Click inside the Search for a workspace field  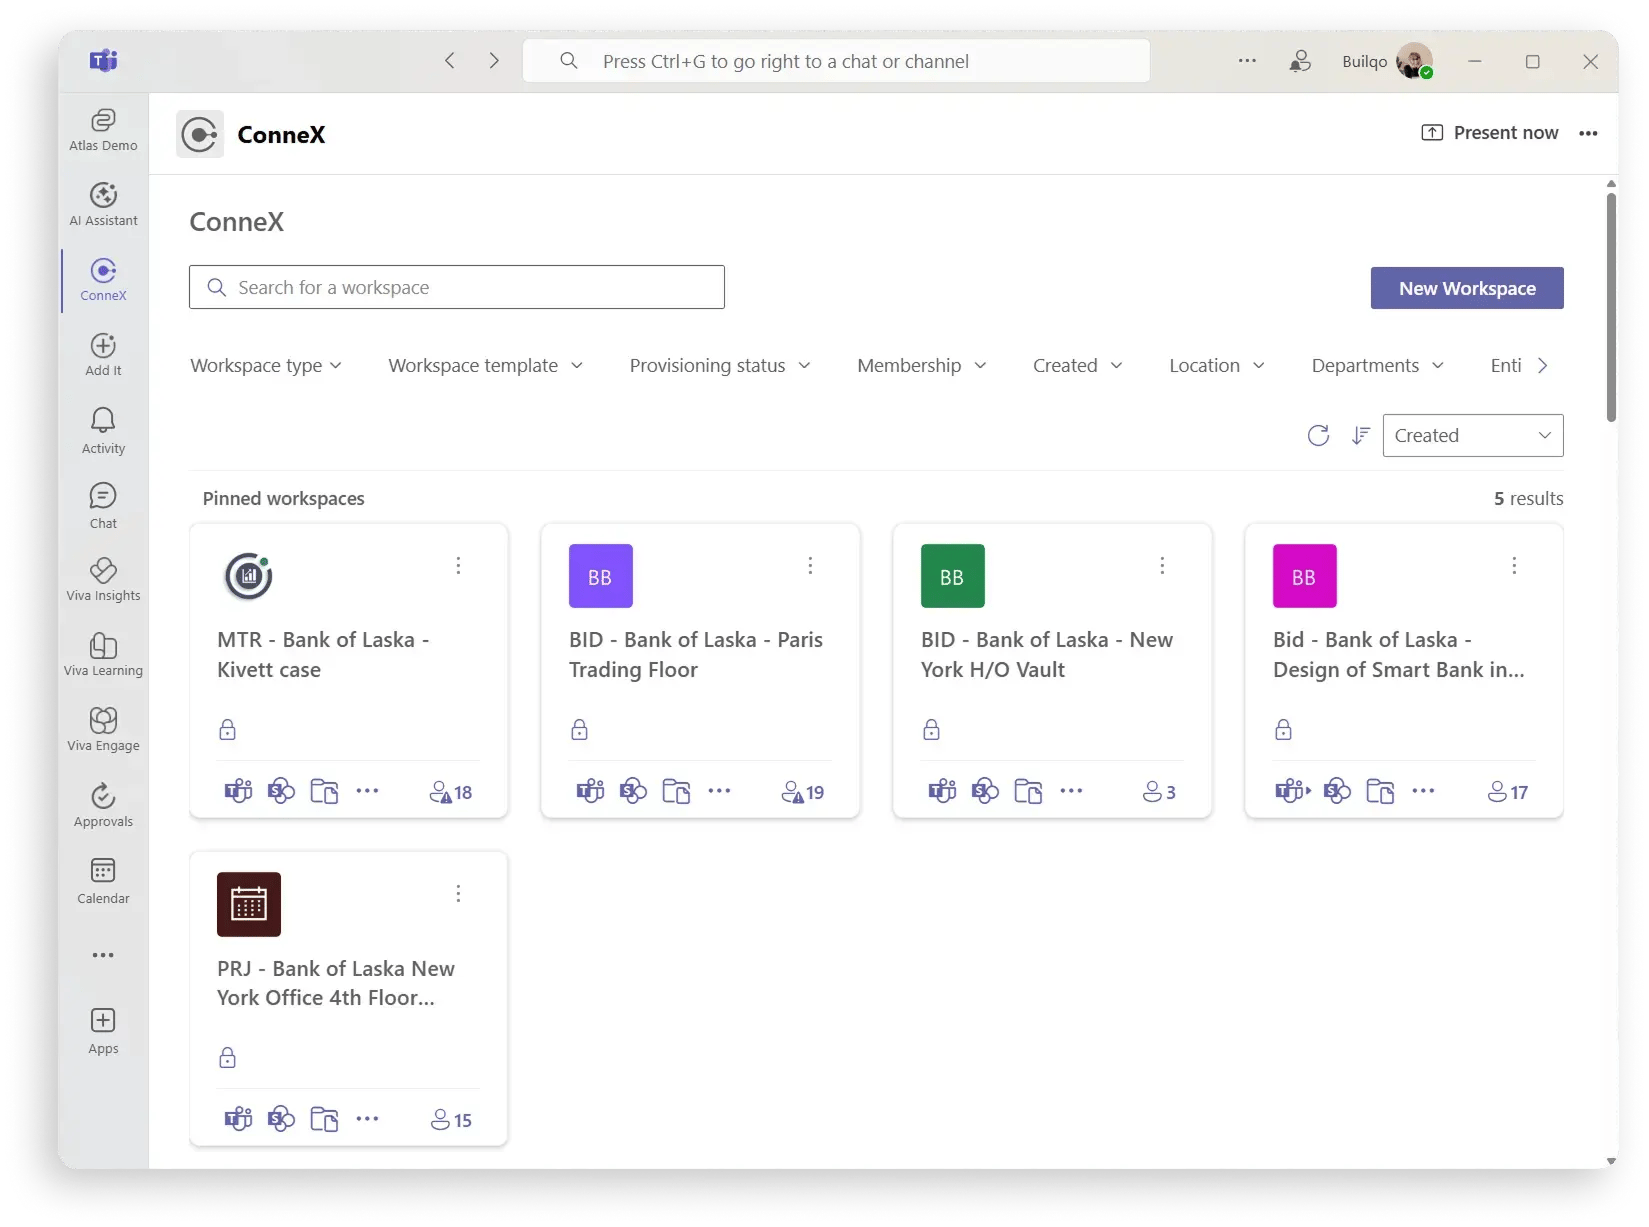[x=456, y=287]
